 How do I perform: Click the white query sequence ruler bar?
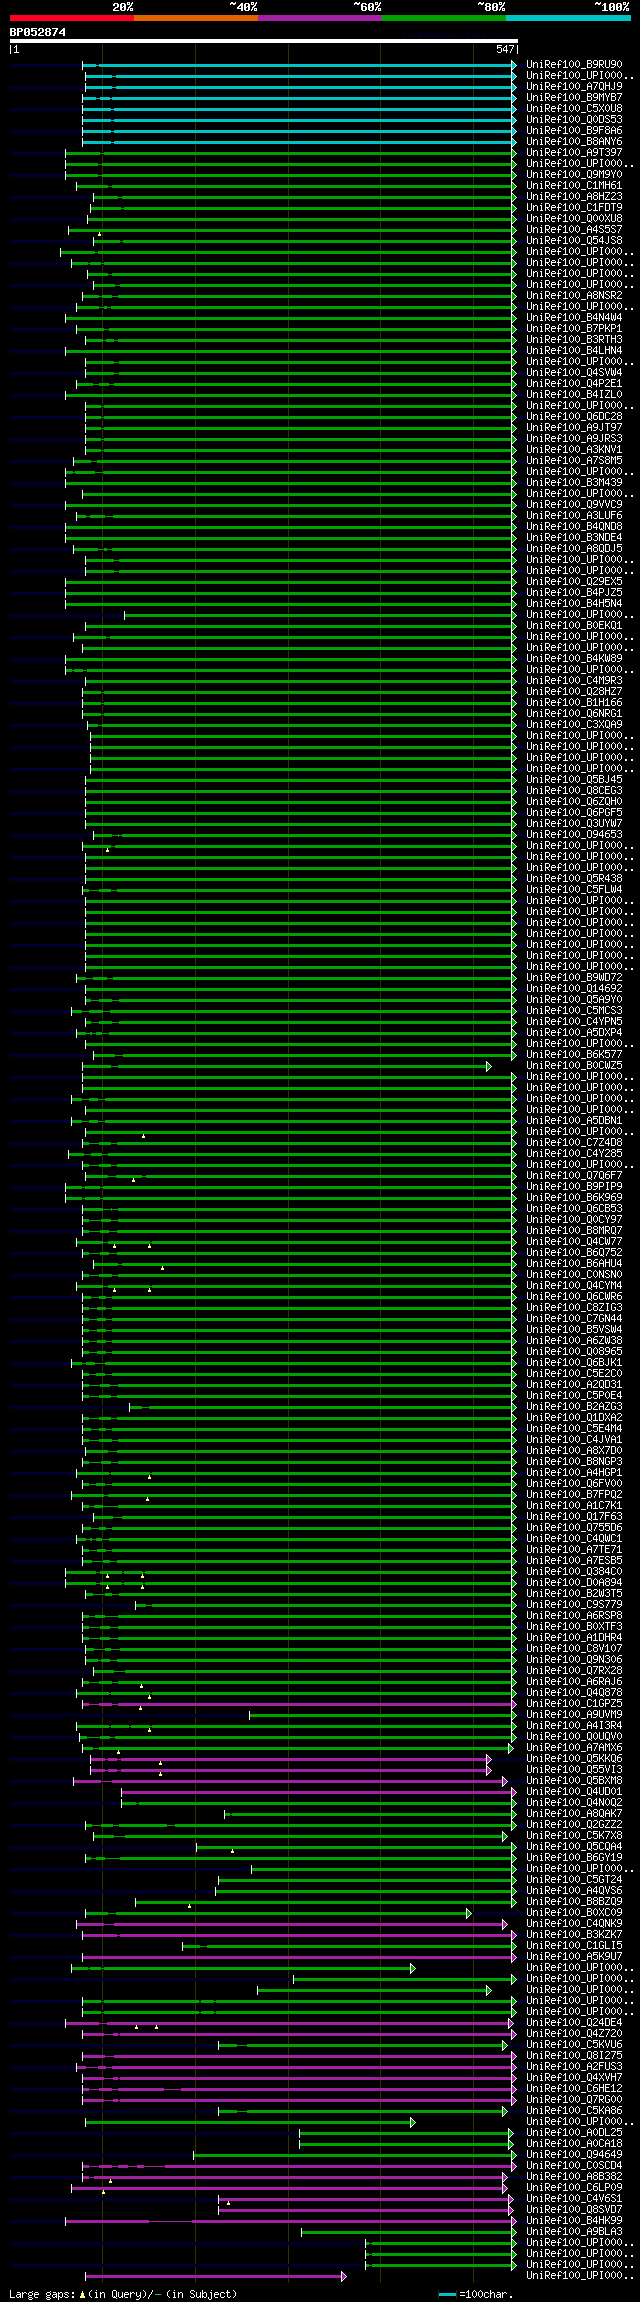(x=264, y=42)
